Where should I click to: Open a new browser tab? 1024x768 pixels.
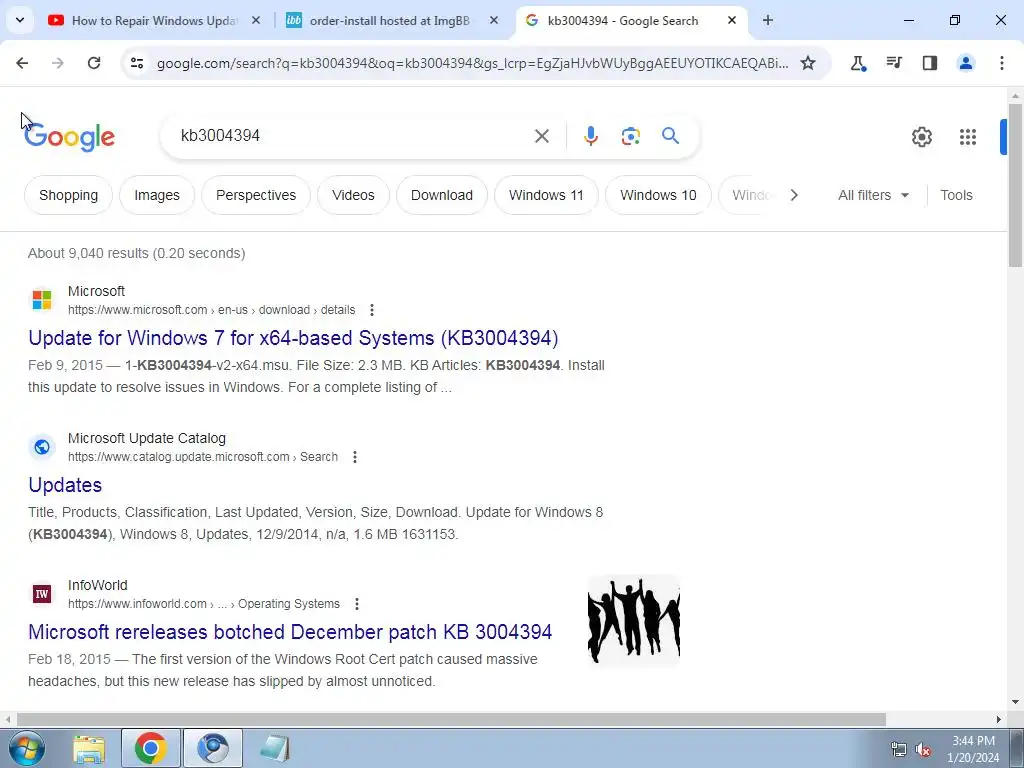(x=768, y=20)
